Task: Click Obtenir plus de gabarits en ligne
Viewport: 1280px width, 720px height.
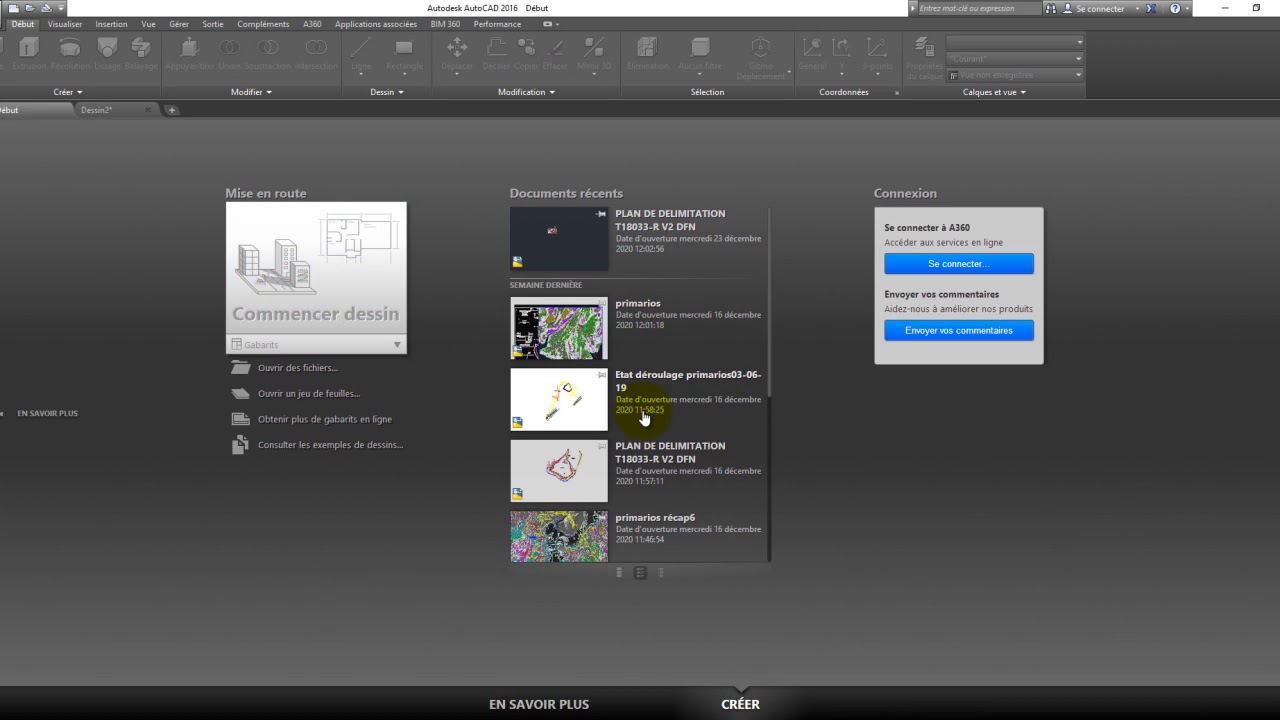Action: click(x=325, y=420)
